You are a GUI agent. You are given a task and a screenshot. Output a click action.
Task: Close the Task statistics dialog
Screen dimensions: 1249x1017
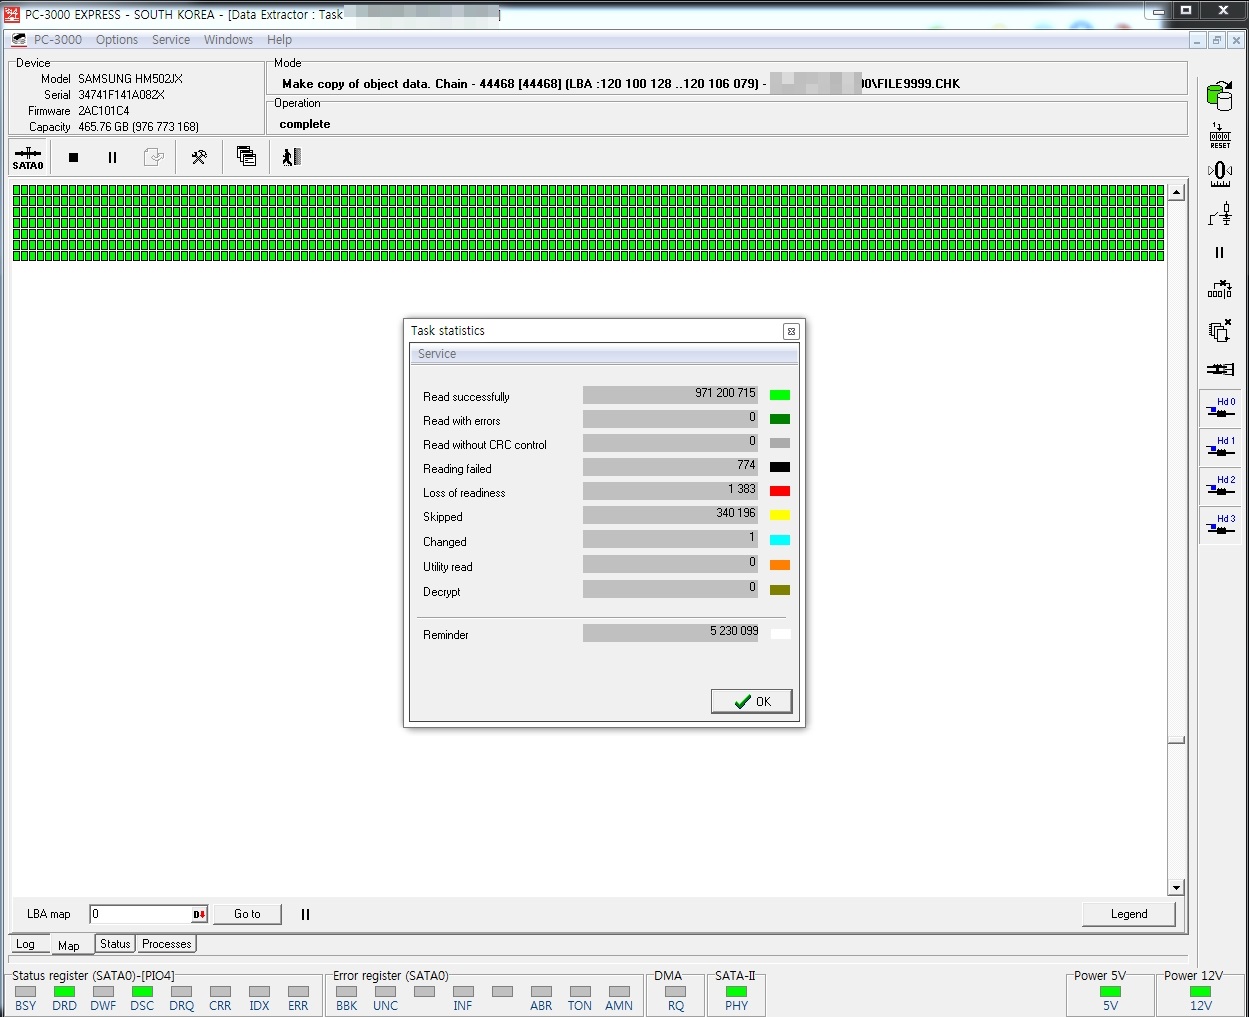(791, 331)
